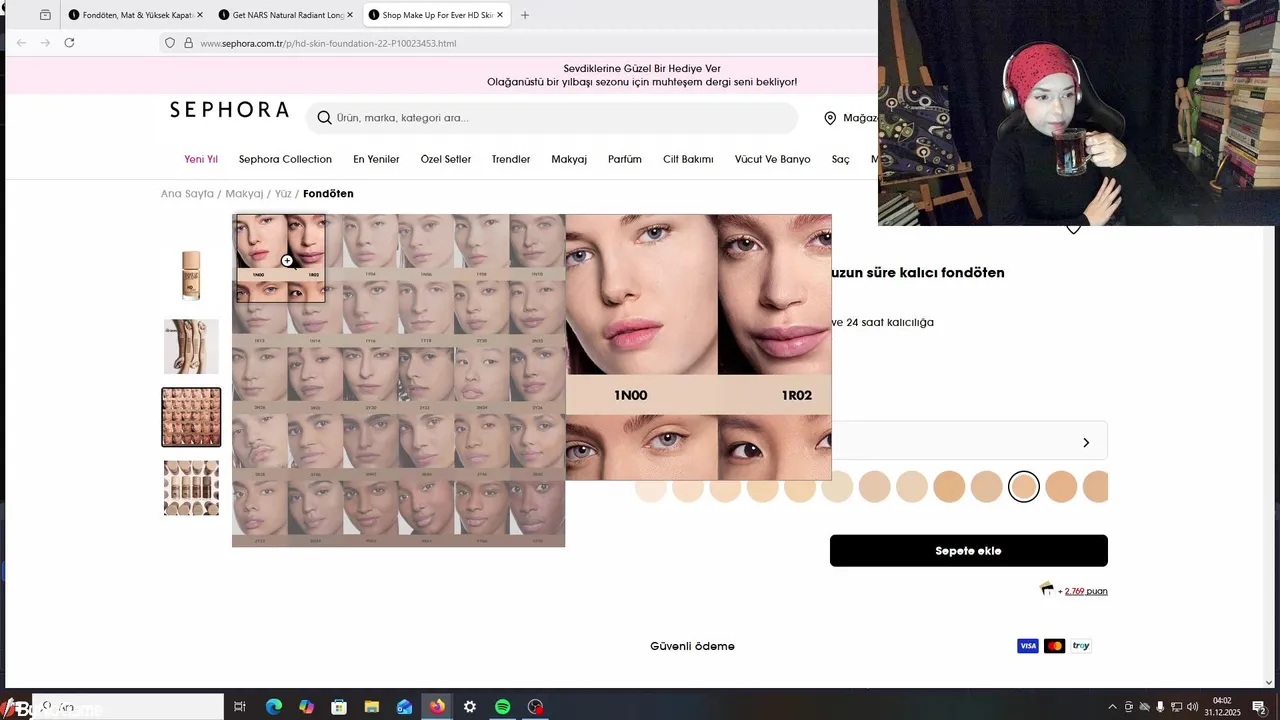Select the shade swatch chart thumbnail
Image resolution: width=1280 pixels, height=720 pixels.
click(x=191, y=488)
